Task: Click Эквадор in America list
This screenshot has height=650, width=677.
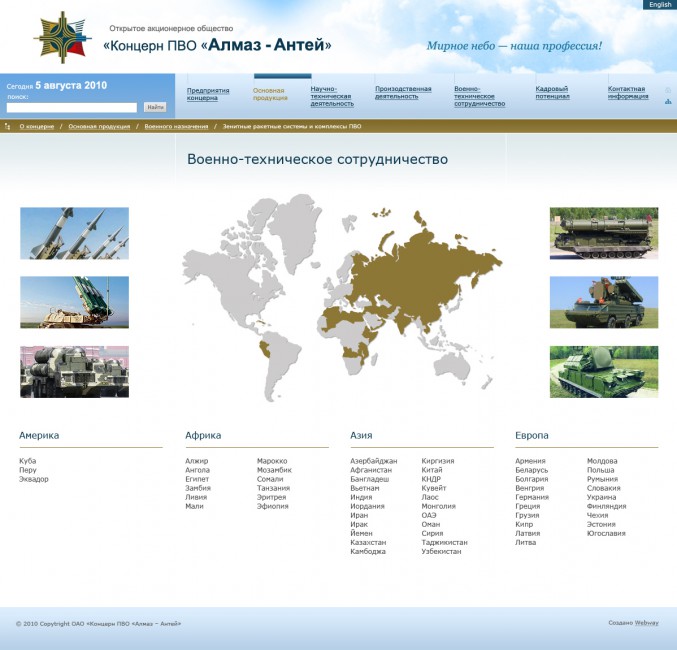Action: point(34,479)
